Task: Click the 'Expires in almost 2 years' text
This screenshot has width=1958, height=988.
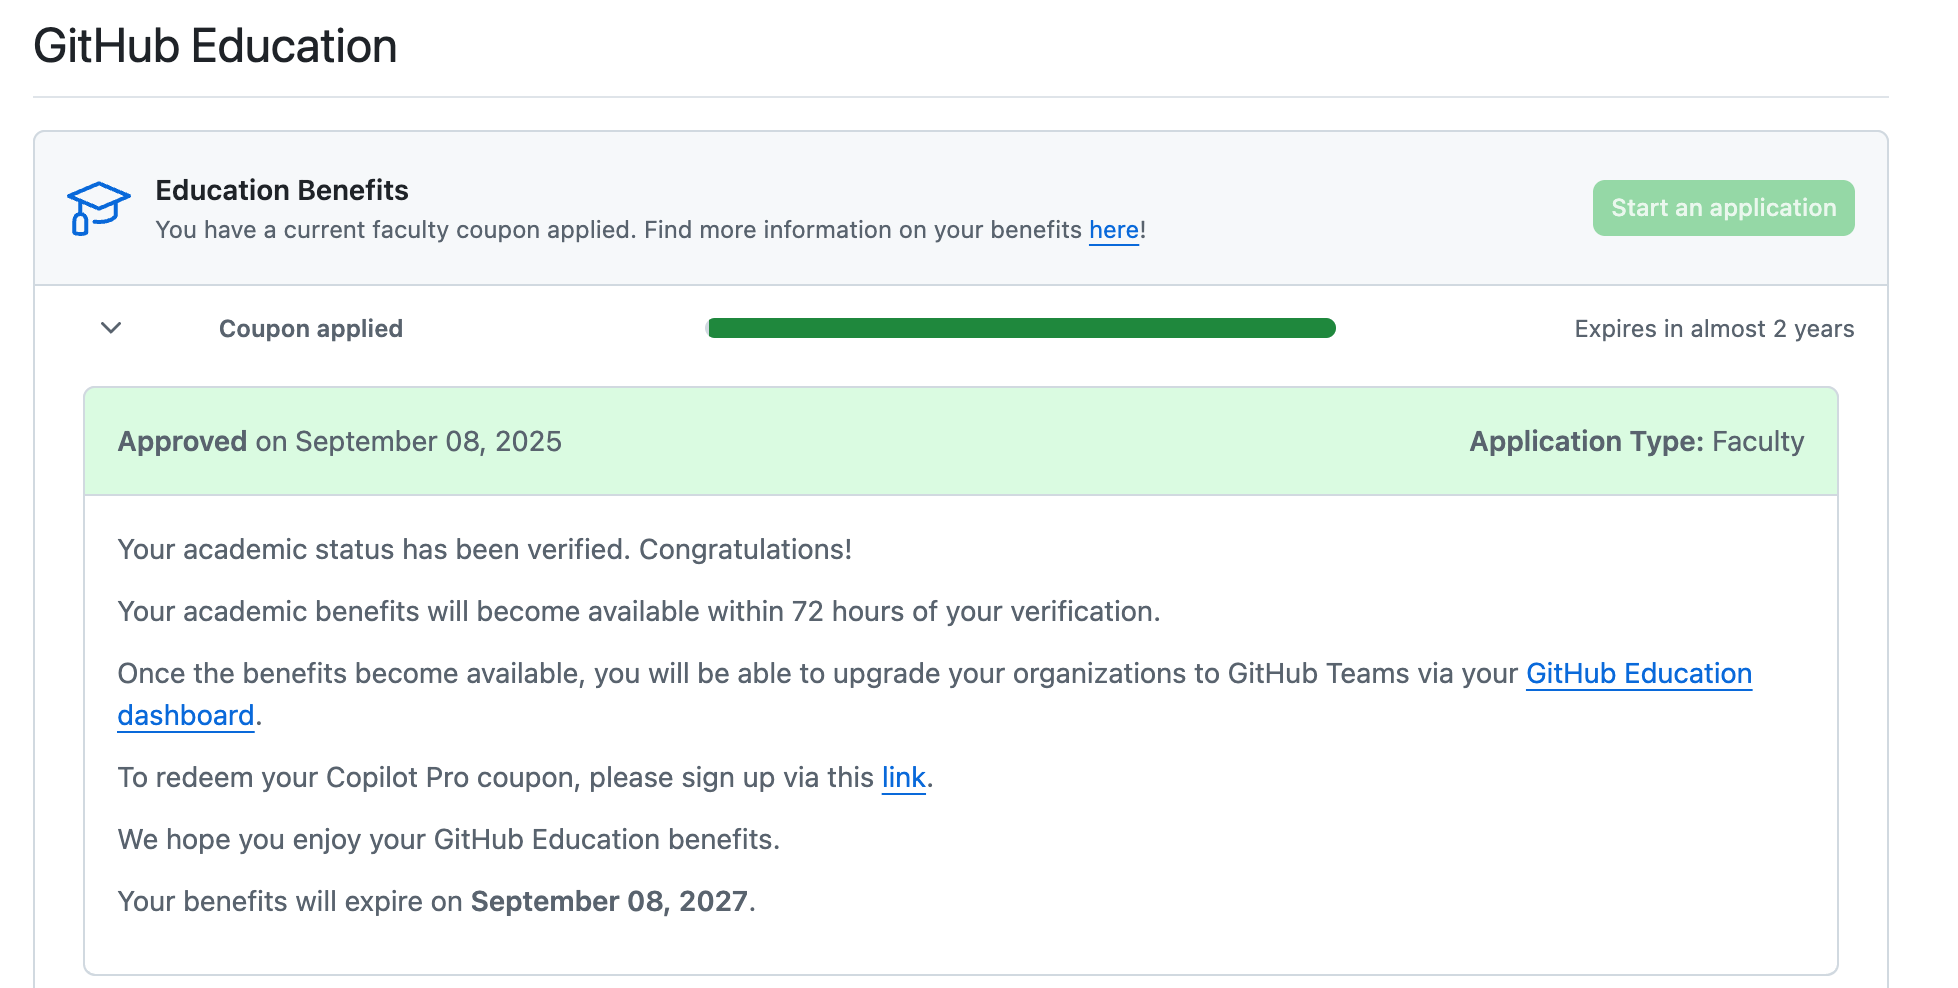Action: [x=1713, y=329]
